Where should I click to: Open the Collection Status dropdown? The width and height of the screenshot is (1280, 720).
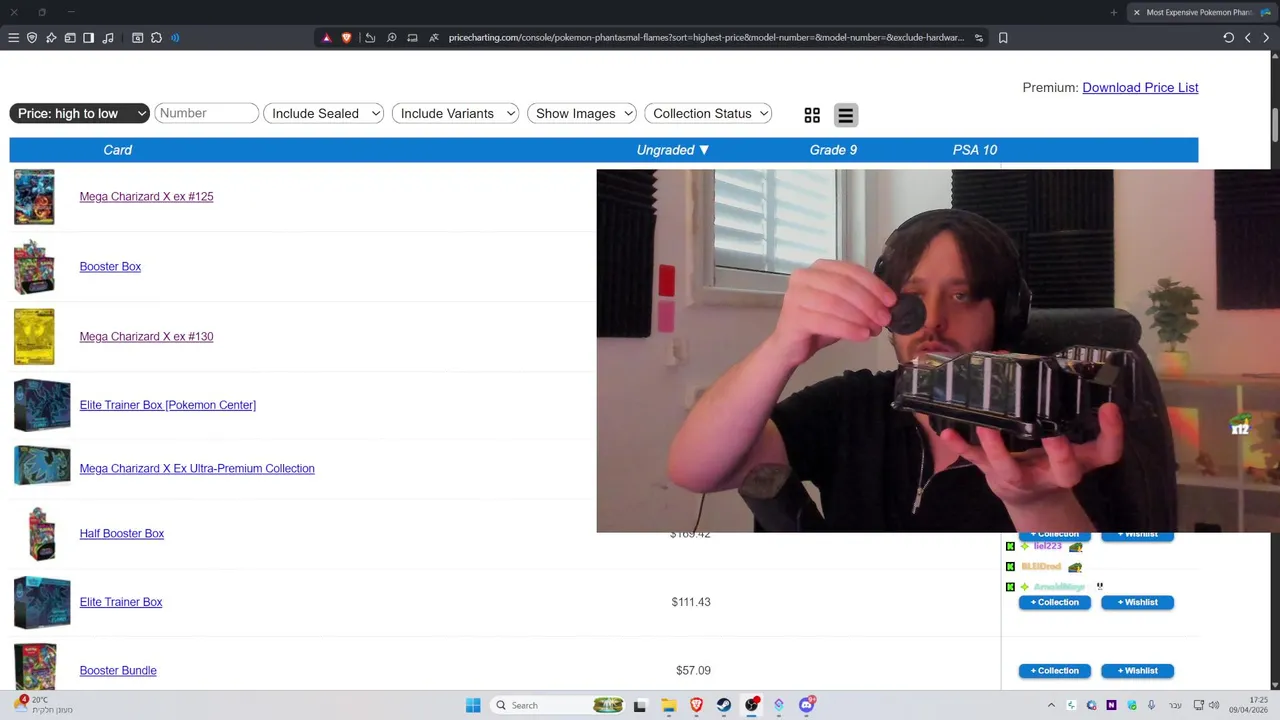(708, 113)
